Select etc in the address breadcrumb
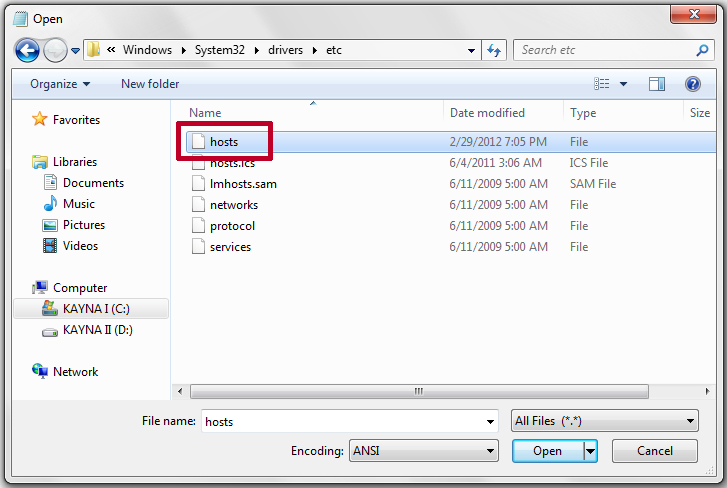This screenshot has height=488, width=727. pyautogui.click(x=334, y=50)
